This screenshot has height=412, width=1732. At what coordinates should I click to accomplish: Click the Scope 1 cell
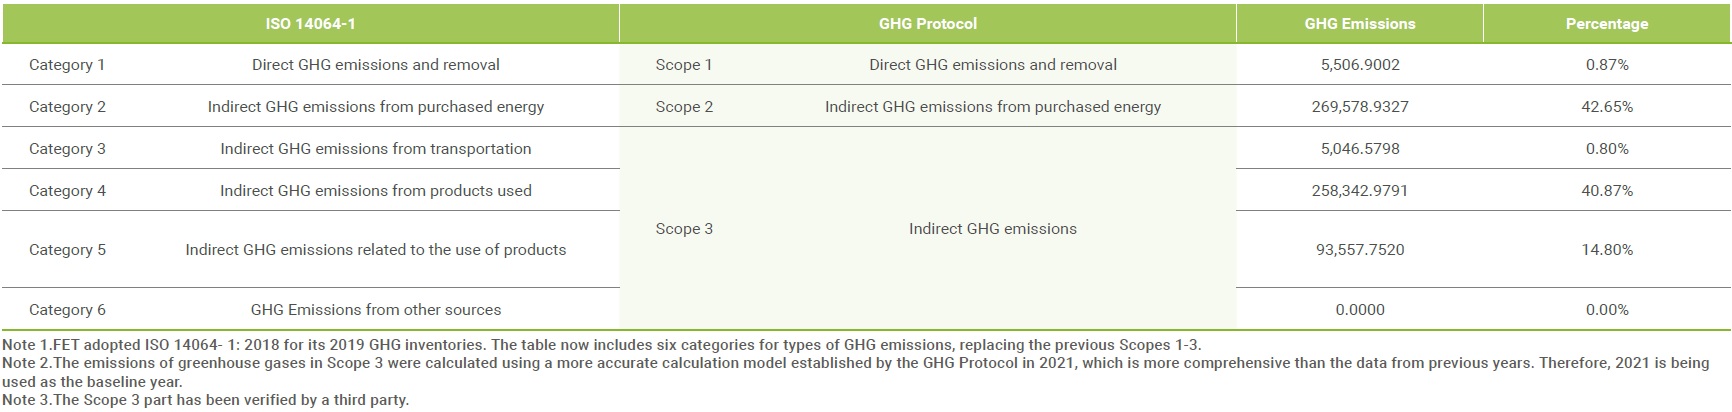pyautogui.click(x=684, y=65)
